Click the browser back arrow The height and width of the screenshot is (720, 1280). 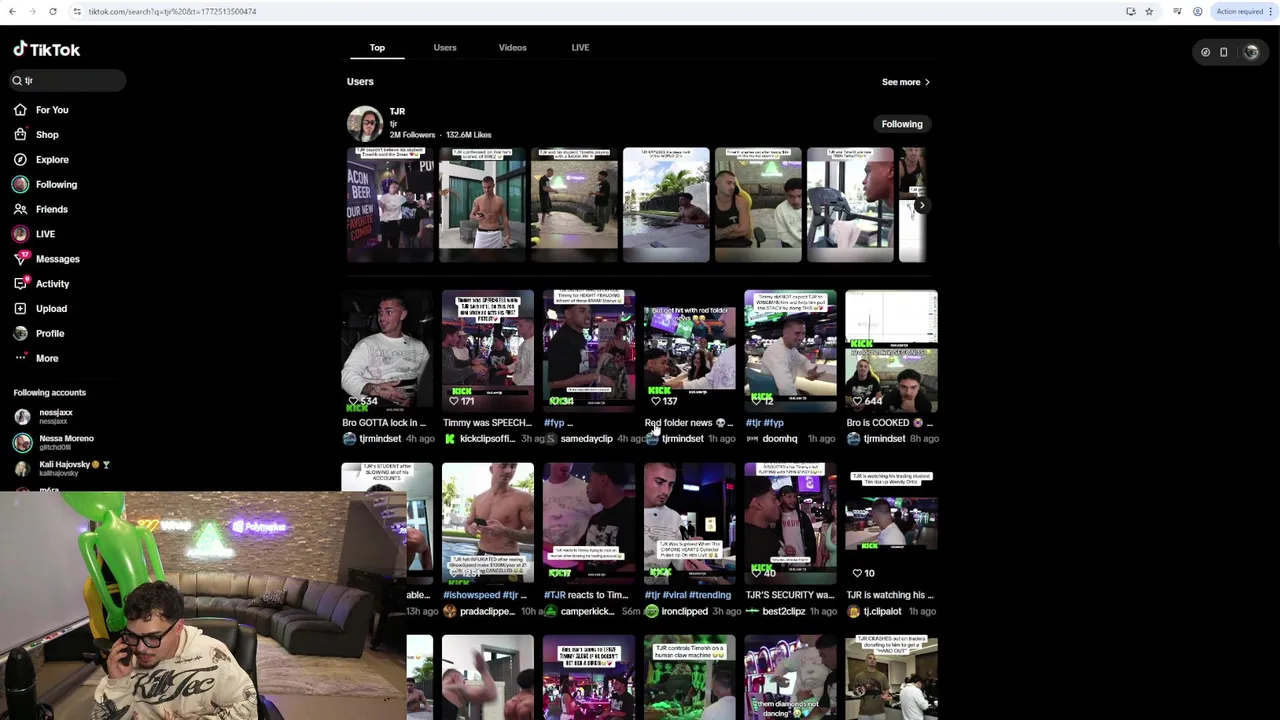[x=12, y=11]
